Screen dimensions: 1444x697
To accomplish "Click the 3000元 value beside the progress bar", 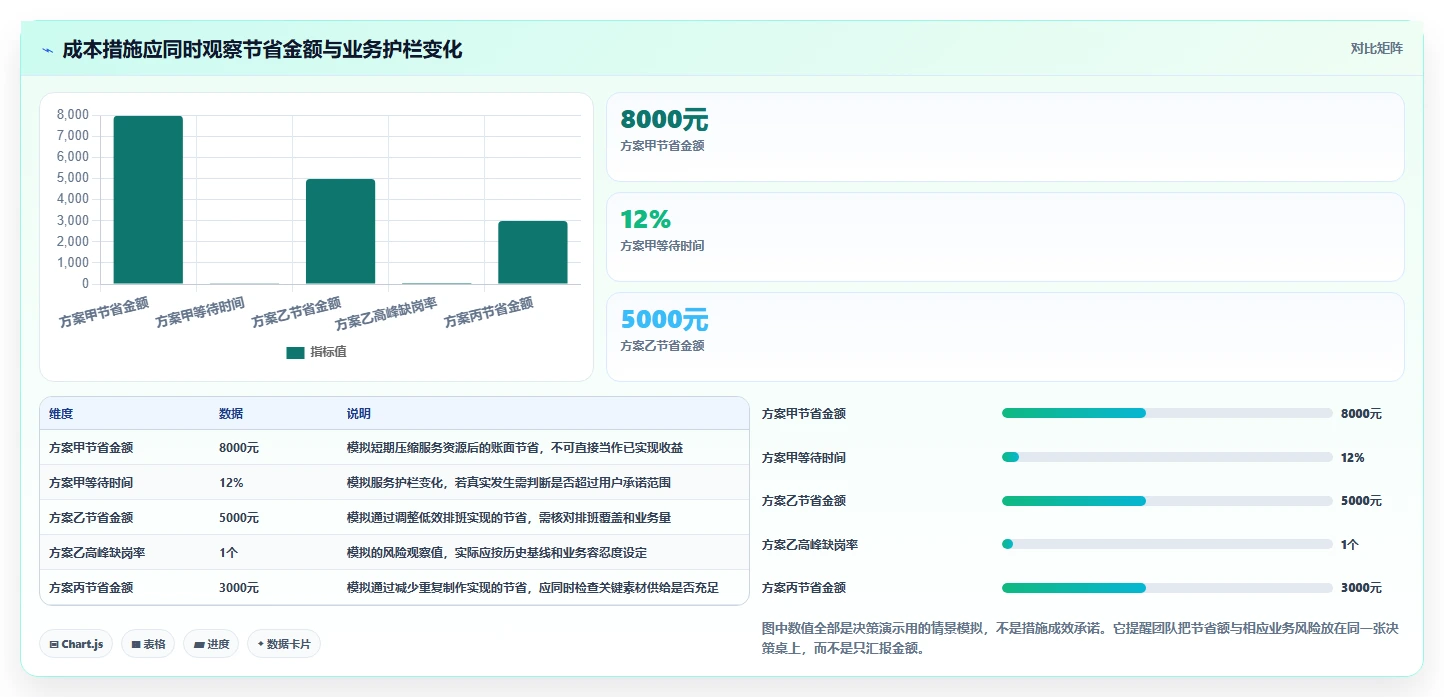I will [1361, 588].
